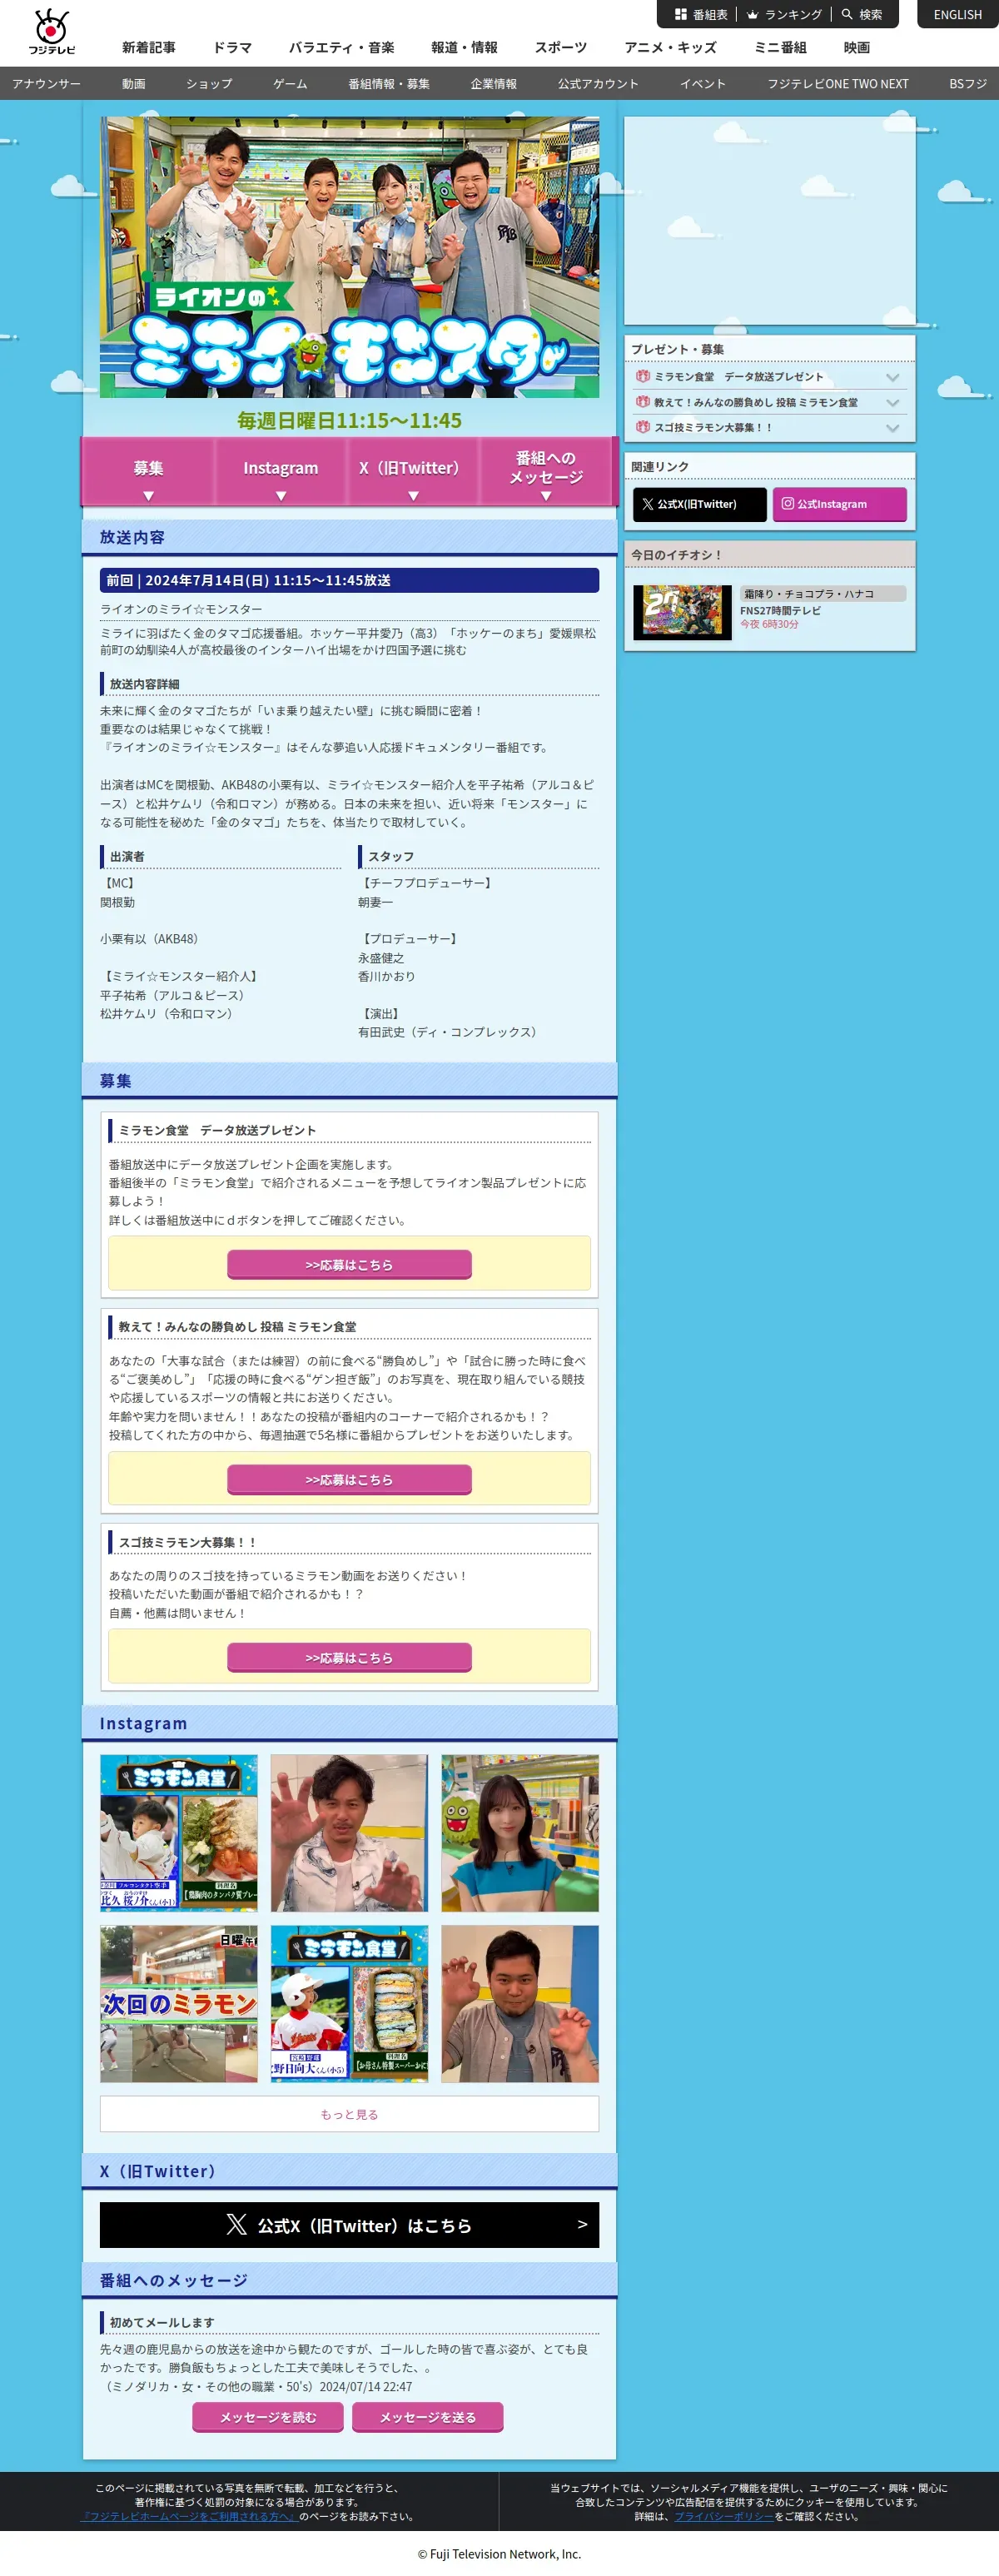The height and width of the screenshot is (2576, 999).
Task: Open ミラモン食堂 baseball player Instagram post
Action: (x=349, y=2004)
